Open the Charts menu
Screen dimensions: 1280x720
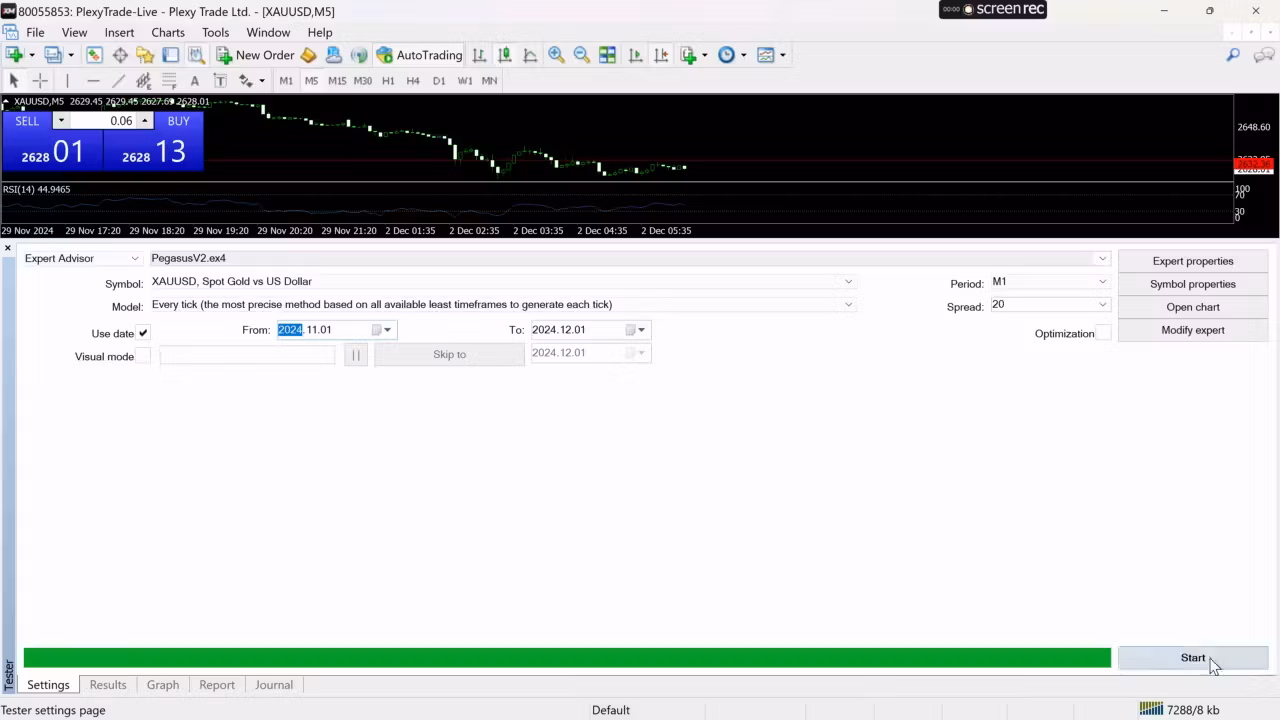167,32
